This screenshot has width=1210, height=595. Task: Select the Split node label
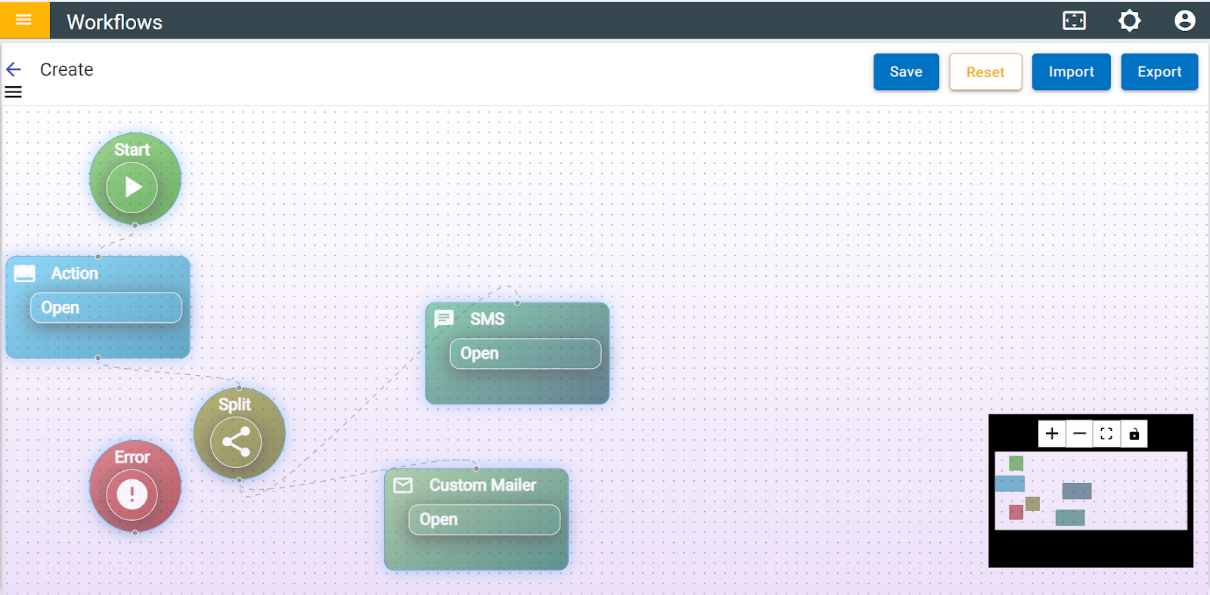[x=236, y=405]
